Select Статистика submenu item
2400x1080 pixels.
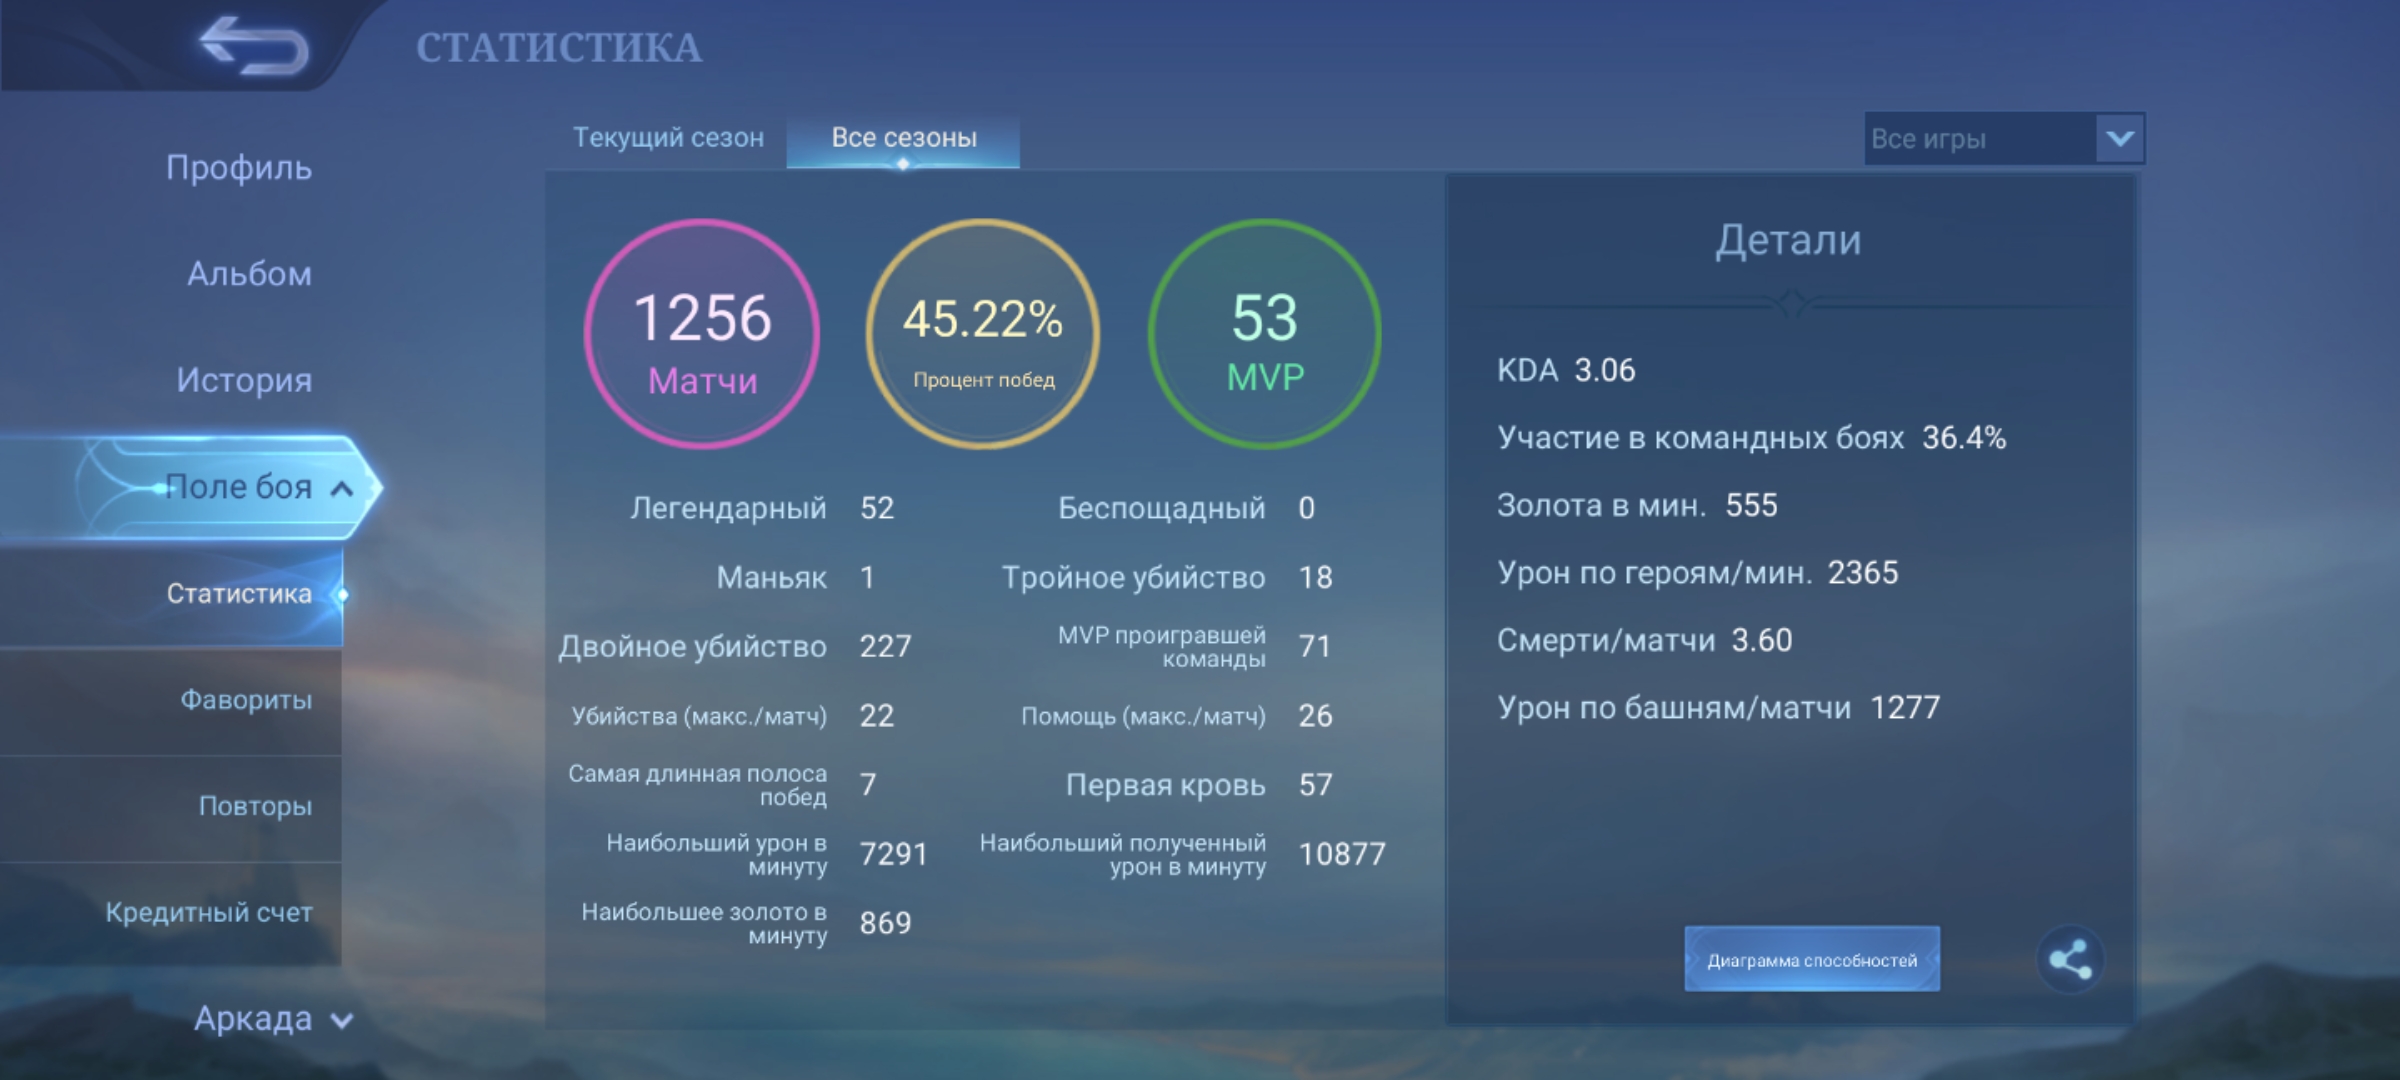point(239,594)
